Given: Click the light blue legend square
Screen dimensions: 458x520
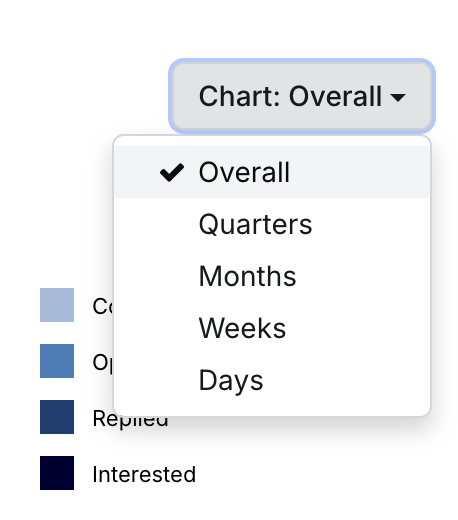Looking at the screenshot, I should [57, 305].
